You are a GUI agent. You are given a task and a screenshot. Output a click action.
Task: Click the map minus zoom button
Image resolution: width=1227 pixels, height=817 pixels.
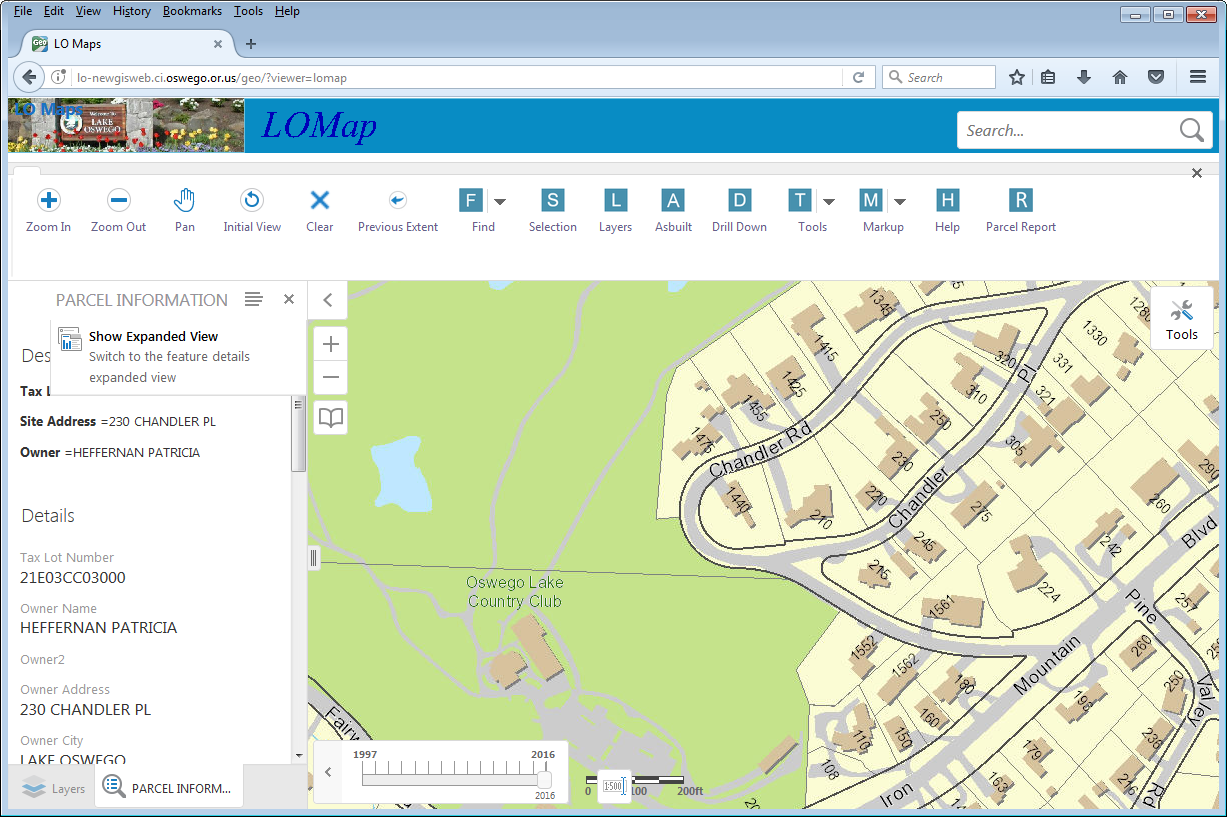point(331,378)
